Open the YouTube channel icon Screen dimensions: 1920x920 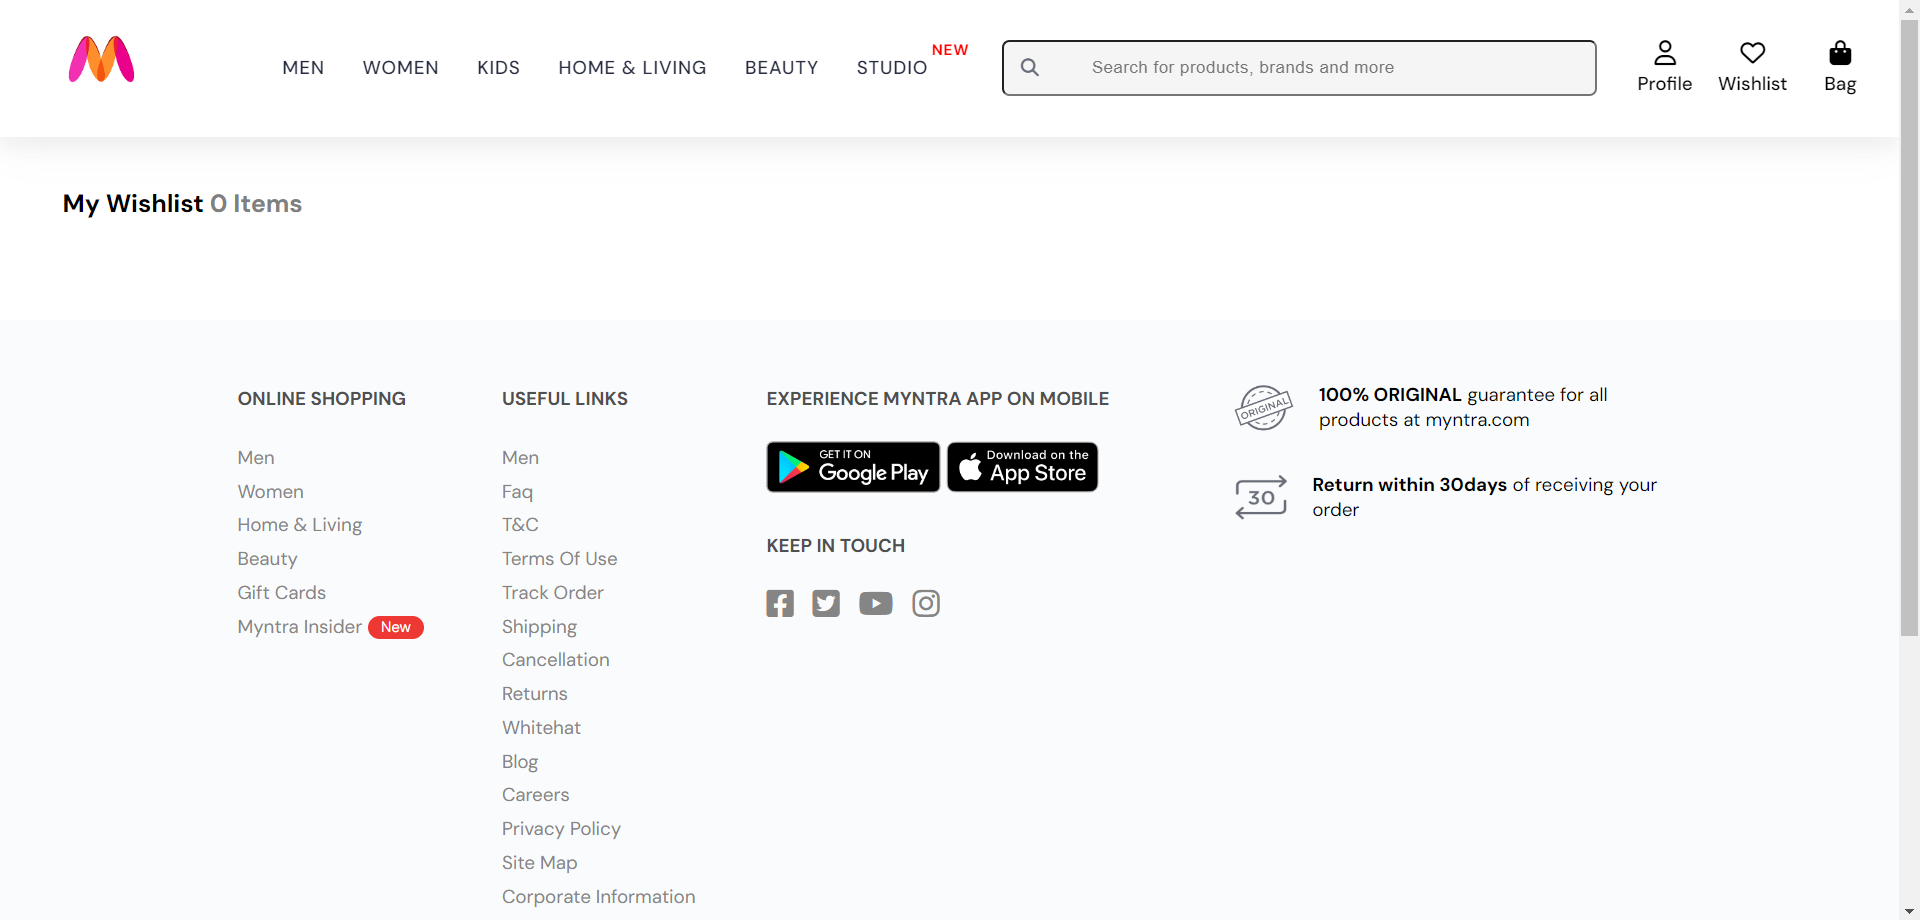[876, 603]
